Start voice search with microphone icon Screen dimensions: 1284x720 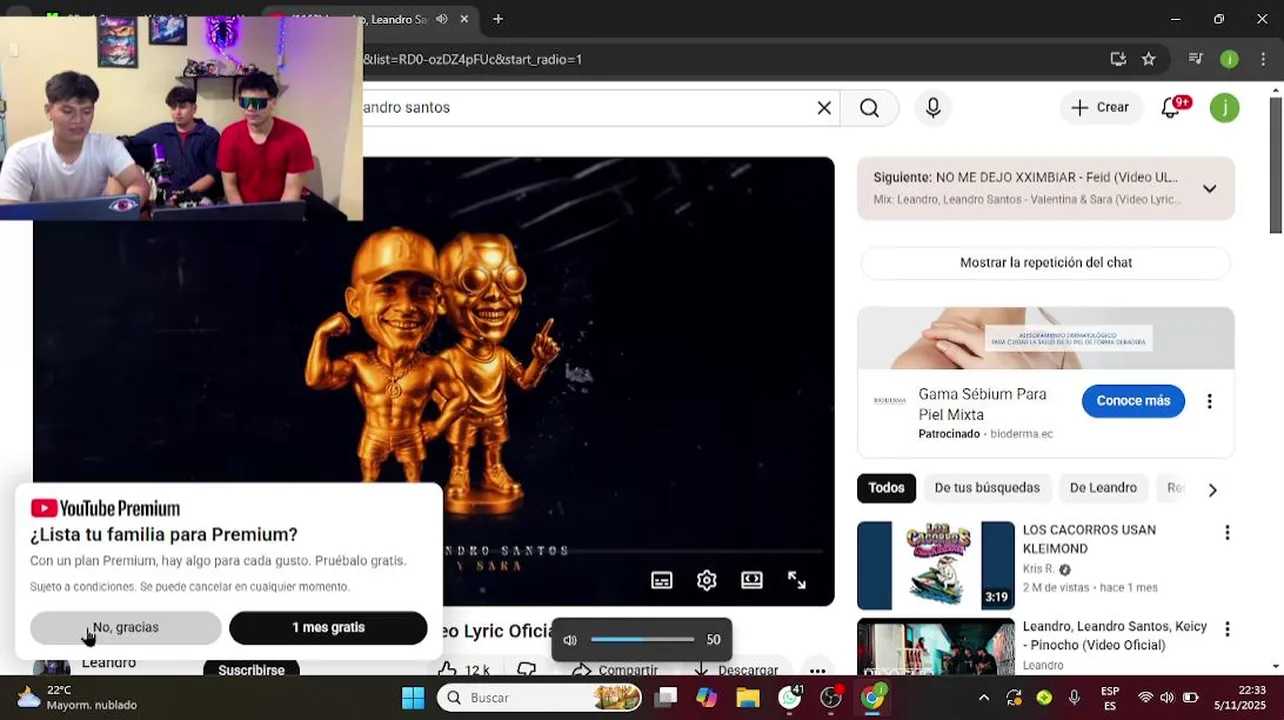933,108
